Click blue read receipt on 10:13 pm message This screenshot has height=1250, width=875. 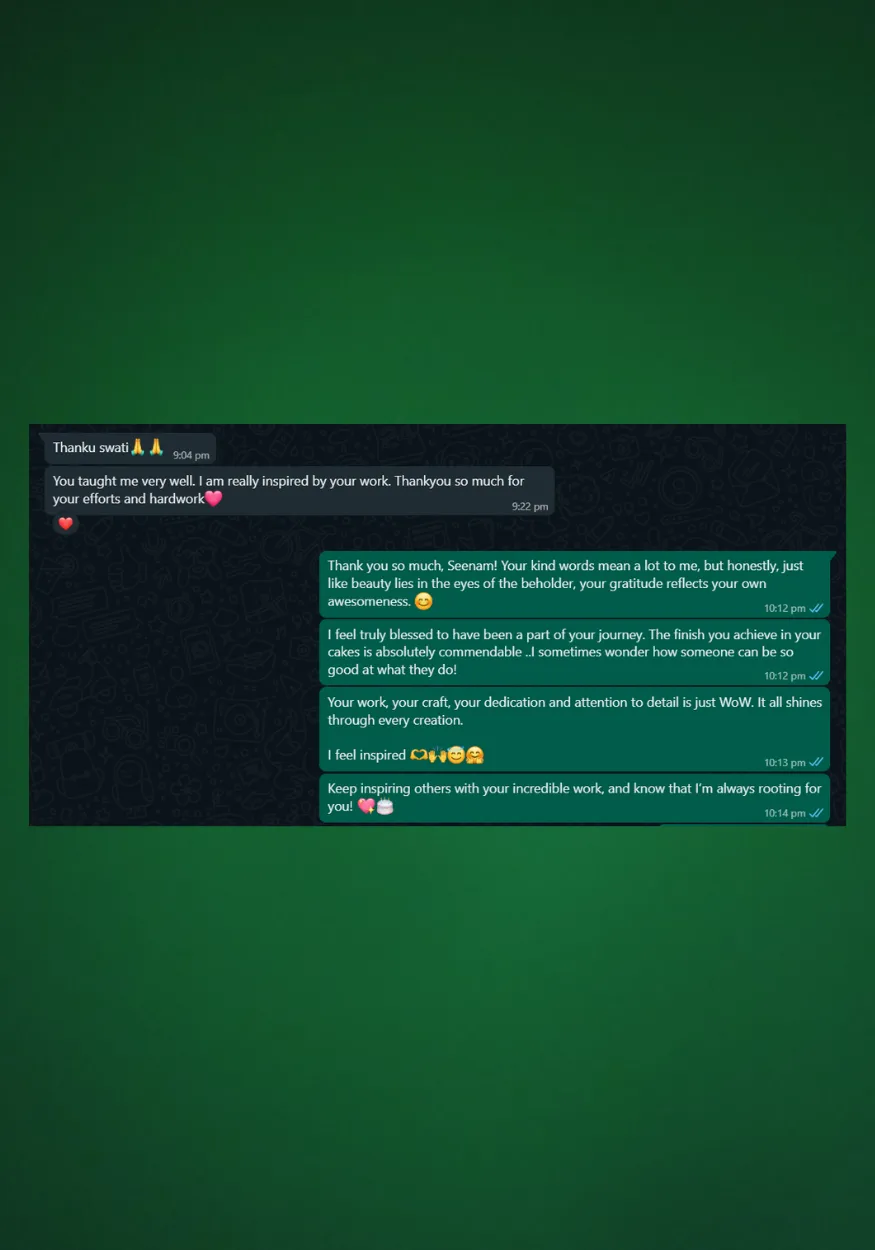point(816,762)
